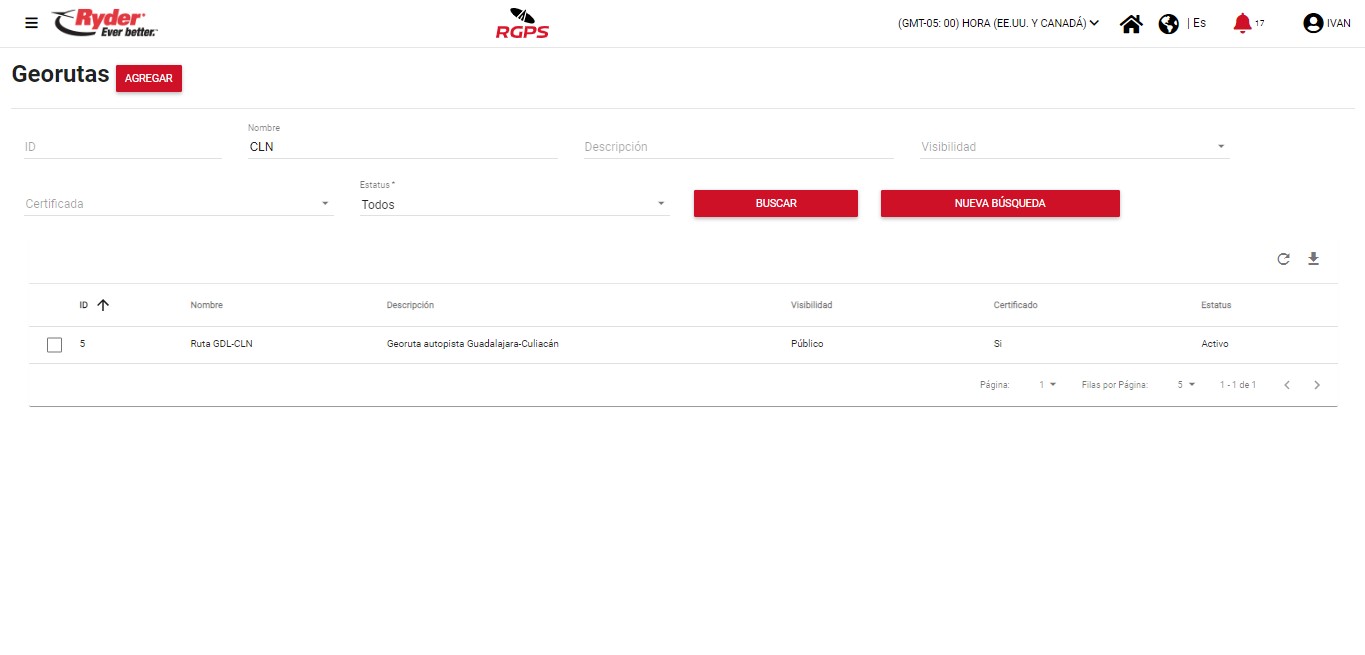Go to next results page

click(x=1317, y=385)
